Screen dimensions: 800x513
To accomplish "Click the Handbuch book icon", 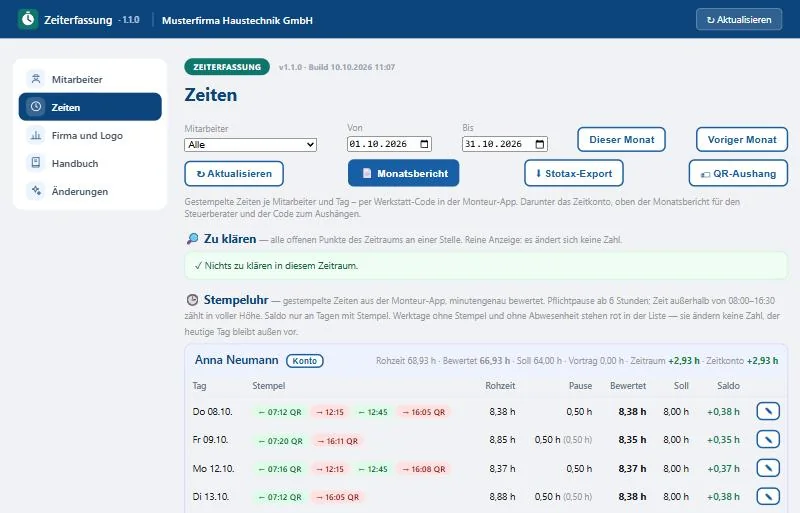I will (x=36, y=163).
